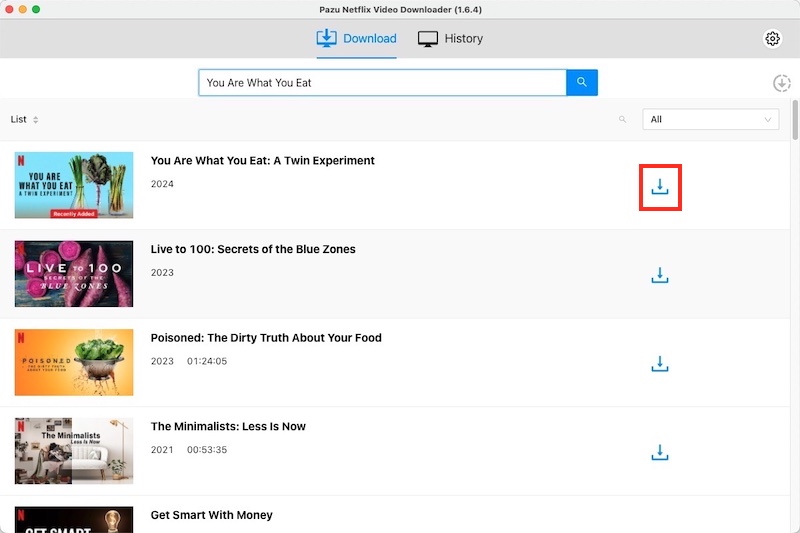800x533 pixels.
Task: Click year 2024 under You Are What You Eat
Action: (x=162, y=184)
